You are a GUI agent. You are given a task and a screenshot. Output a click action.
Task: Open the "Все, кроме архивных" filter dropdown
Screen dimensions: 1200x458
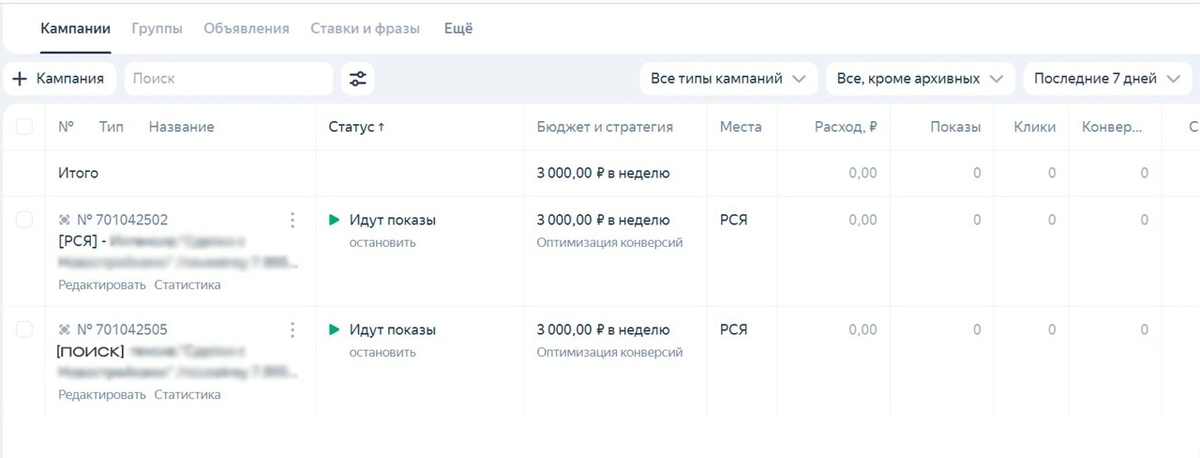[x=920, y=79]
